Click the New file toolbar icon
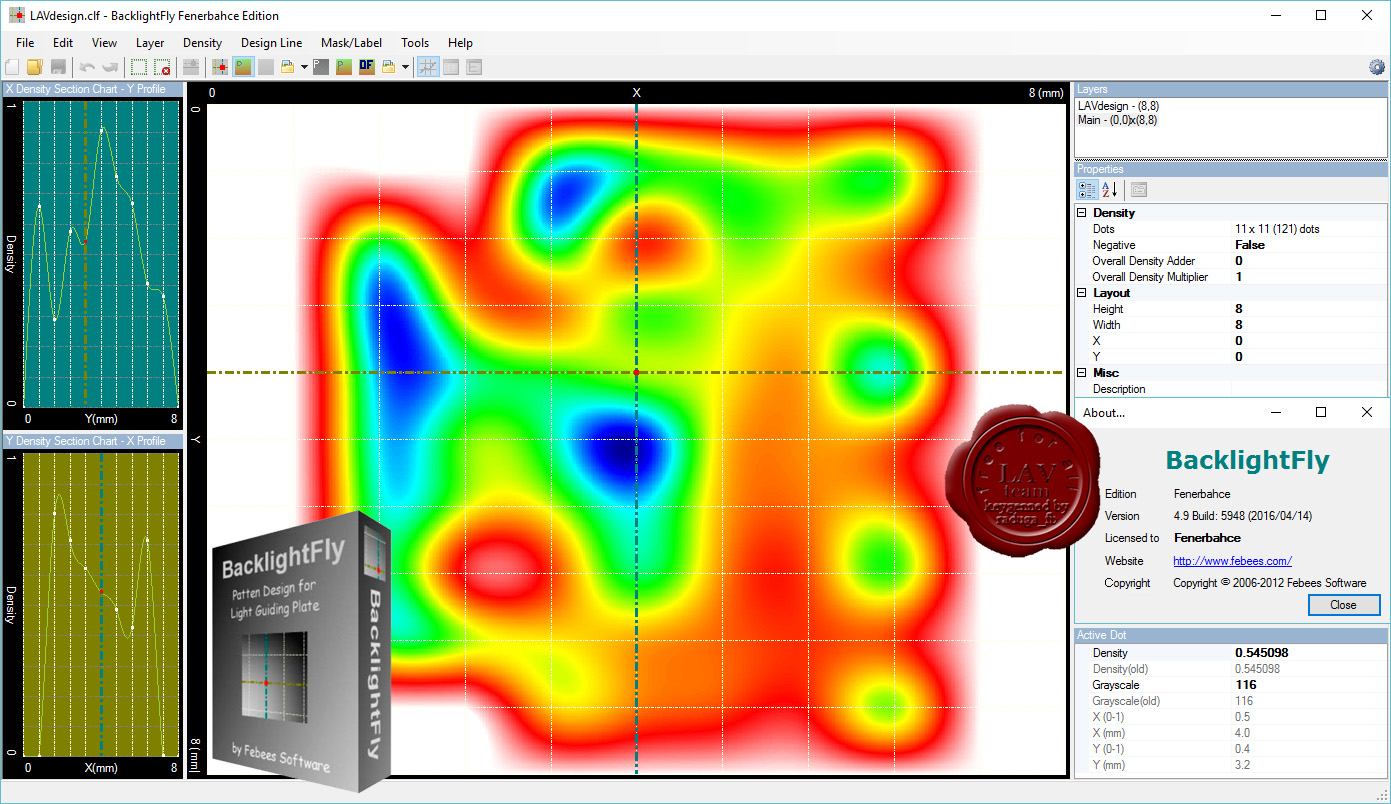 tap(13, 67)
